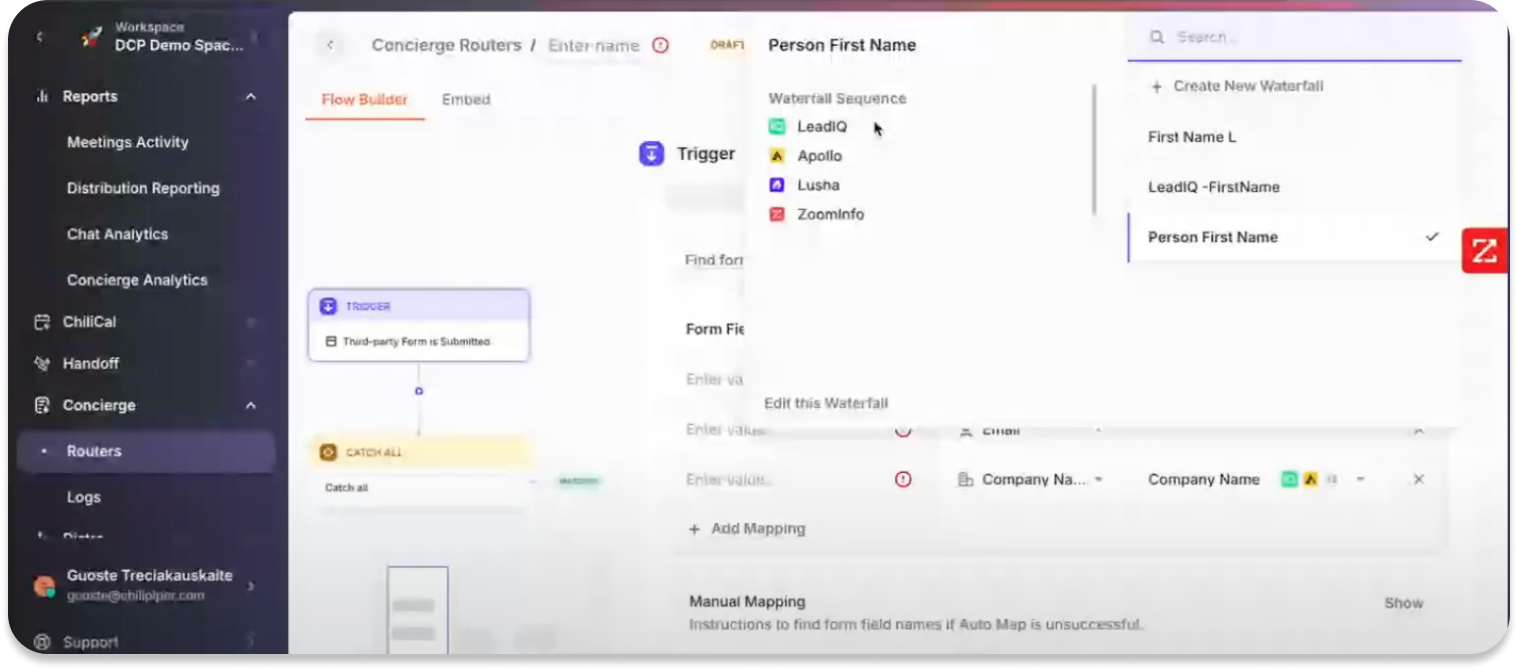Click the red ZoomInfo badge on right edge
Screen dimensions: 1518x670
pos(1485,251)
